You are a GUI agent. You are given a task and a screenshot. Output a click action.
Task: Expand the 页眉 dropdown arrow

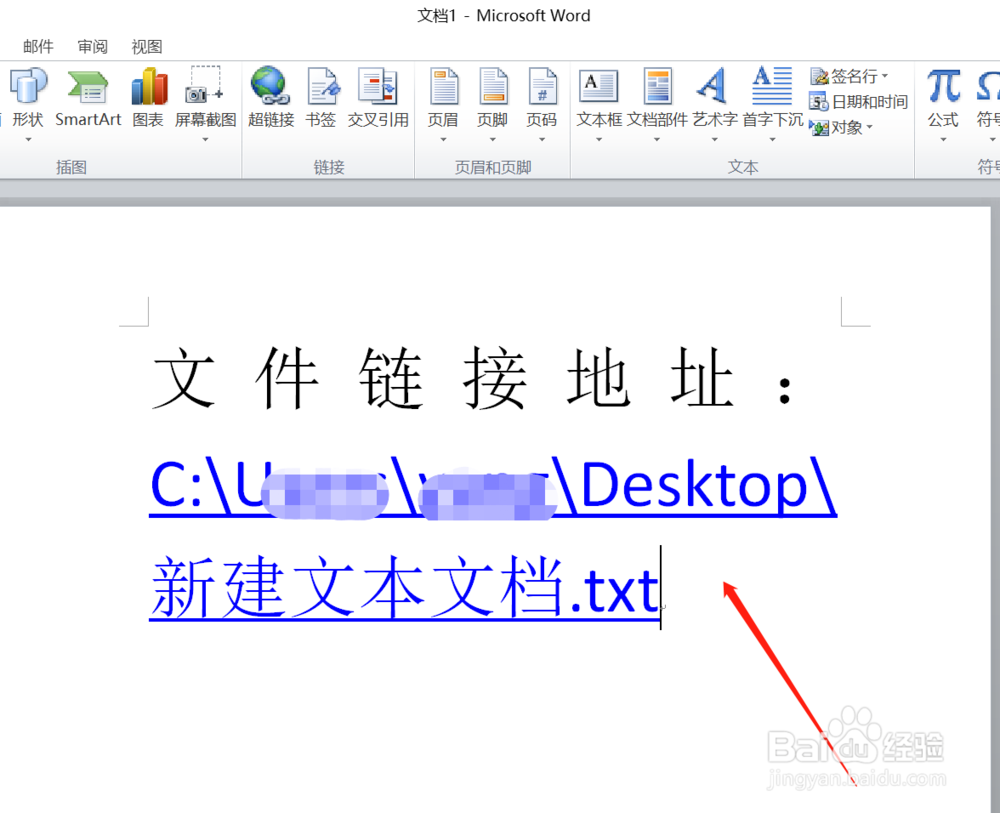443,140
